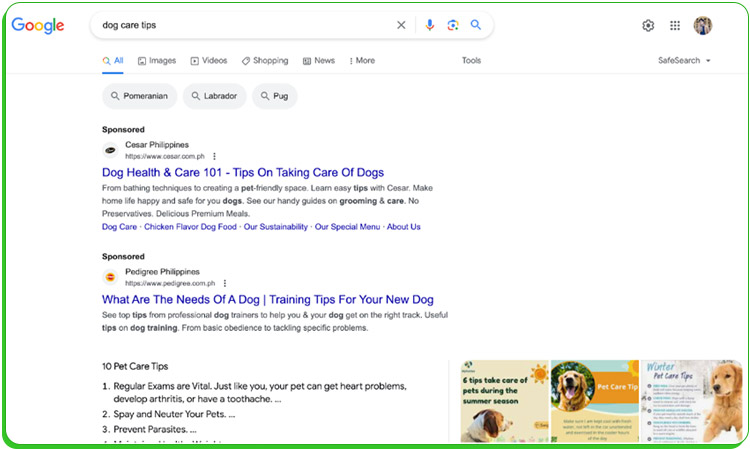Viewport: 750px width, 449px height.
Task: Refine search with Labrador chip
Action: (215, 96)
